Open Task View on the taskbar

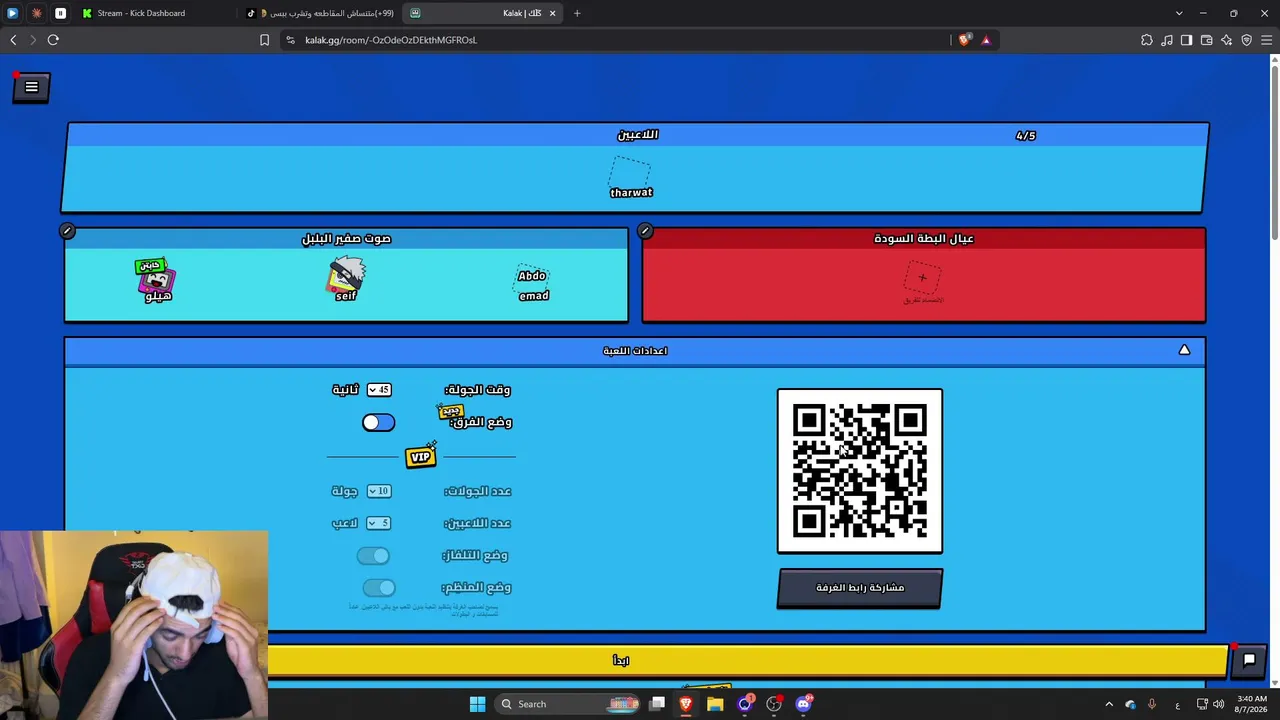pos(657,704)
